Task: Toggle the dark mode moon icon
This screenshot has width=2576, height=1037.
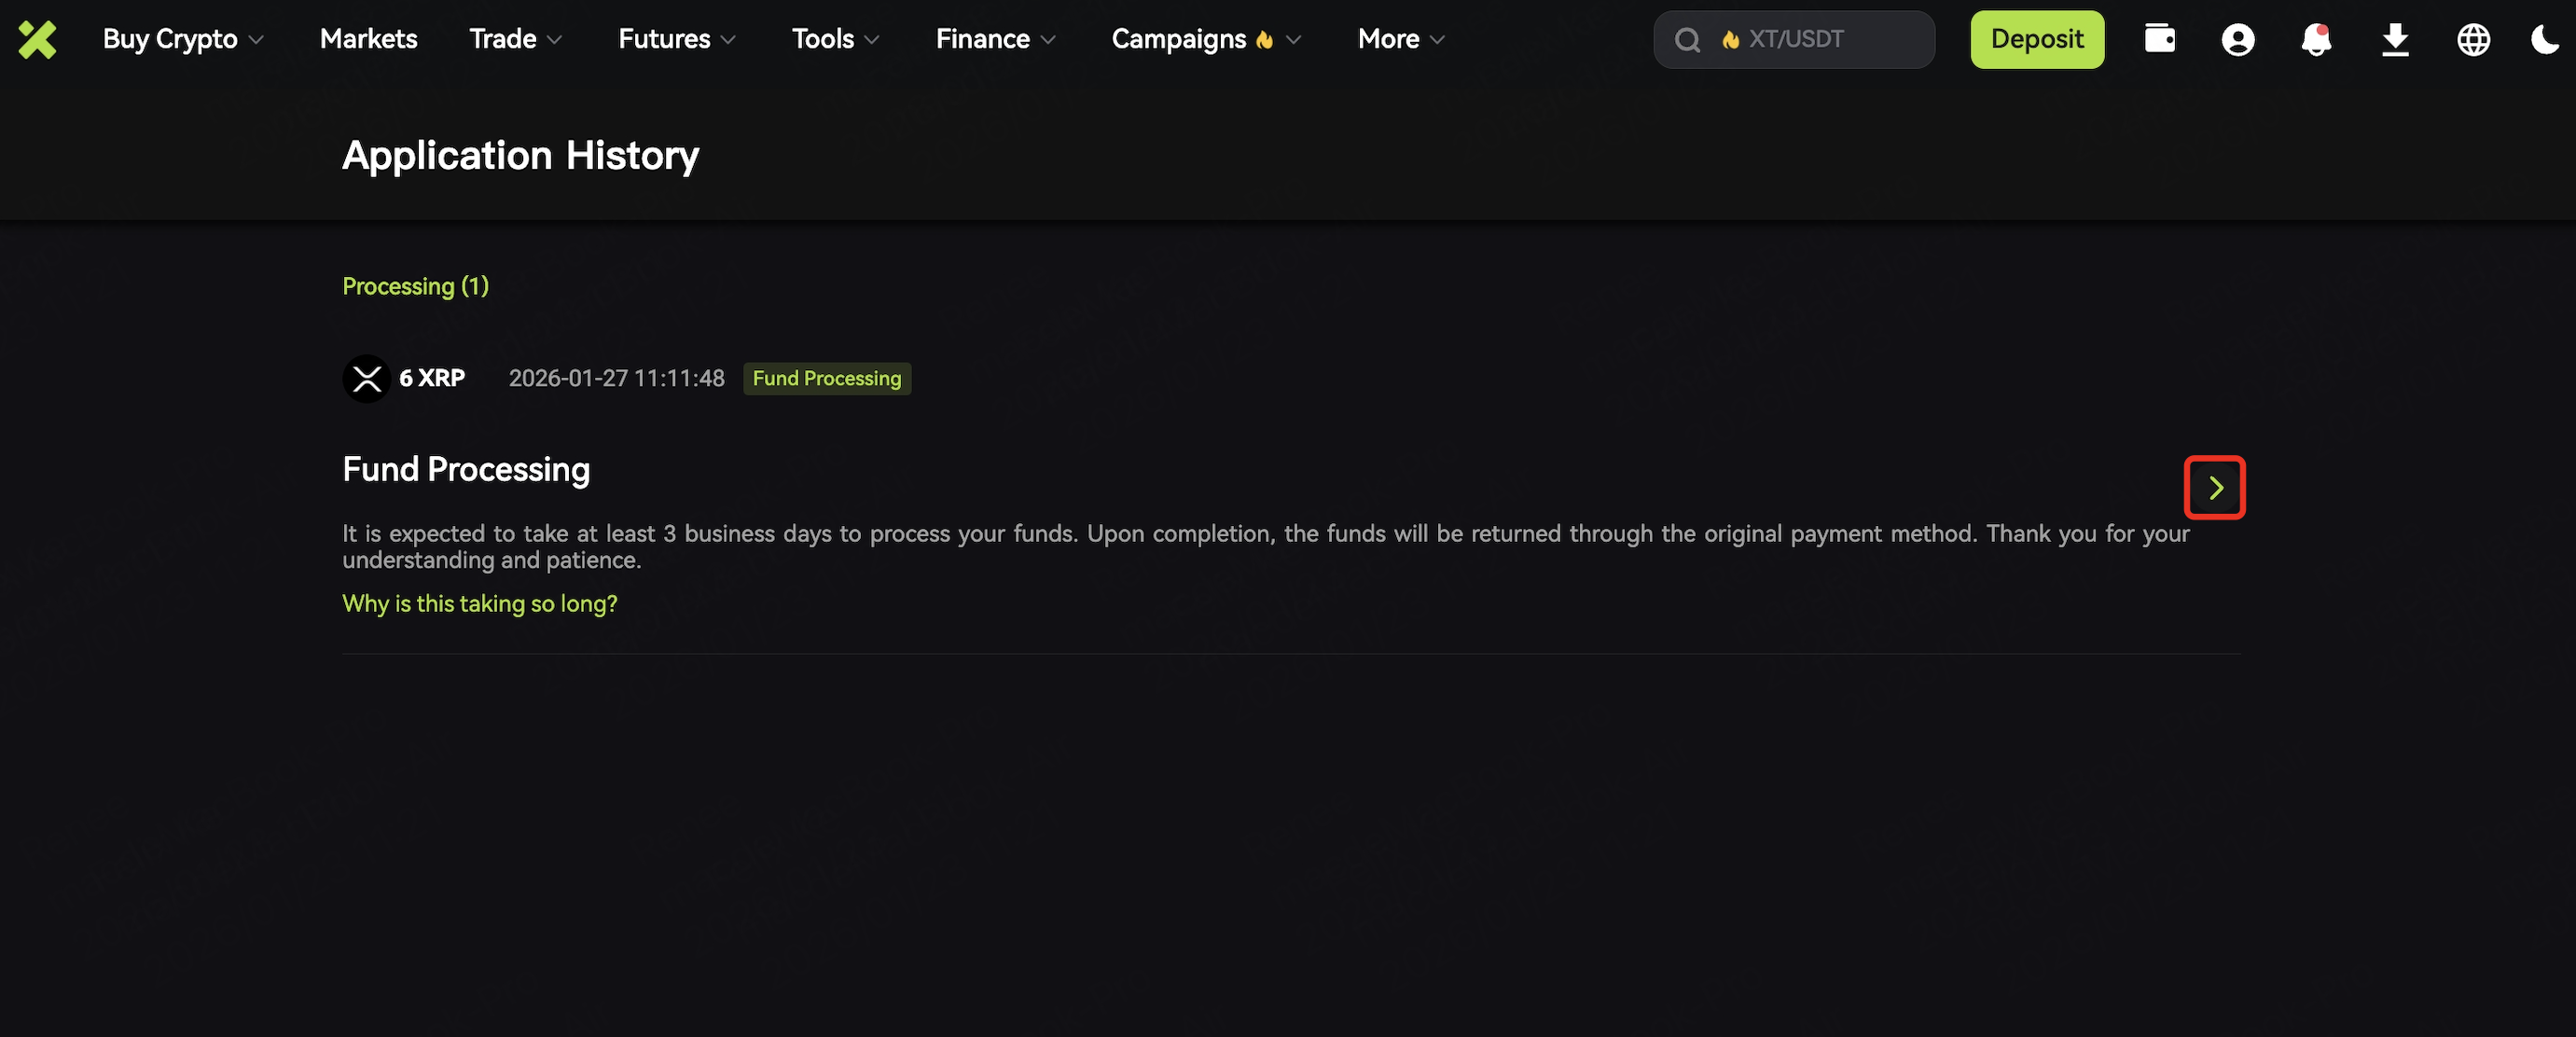Action: point(2543,40)
